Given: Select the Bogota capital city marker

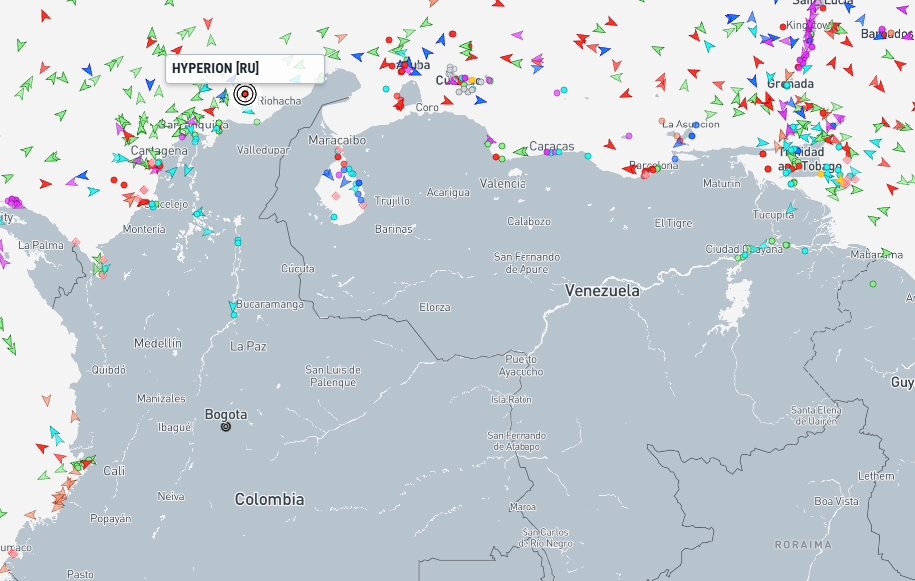Looking at the screenshot, I should [226, 427].
